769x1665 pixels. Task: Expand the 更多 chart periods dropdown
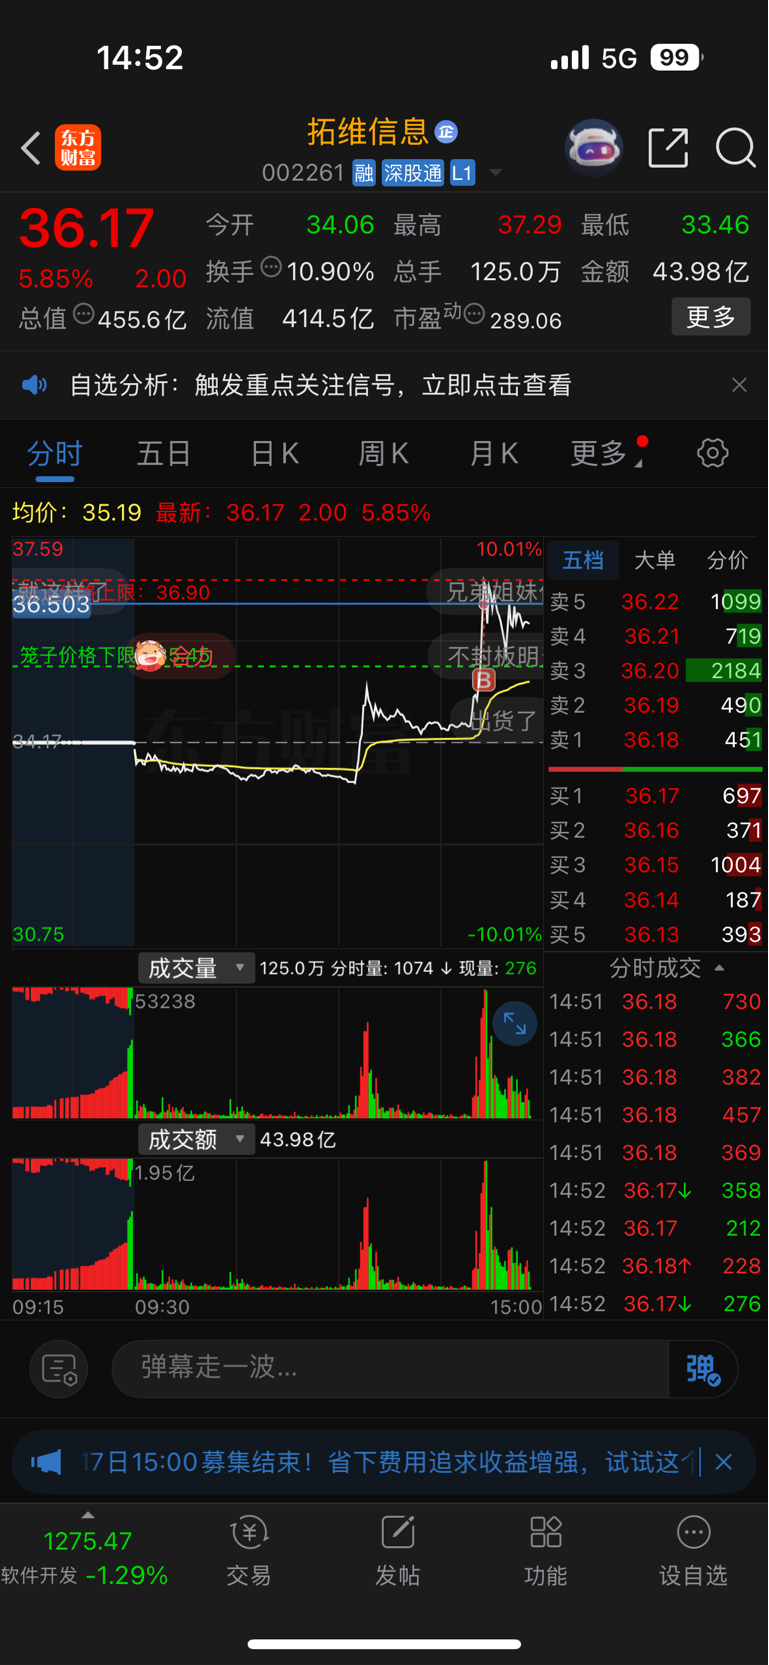(607, 454)
